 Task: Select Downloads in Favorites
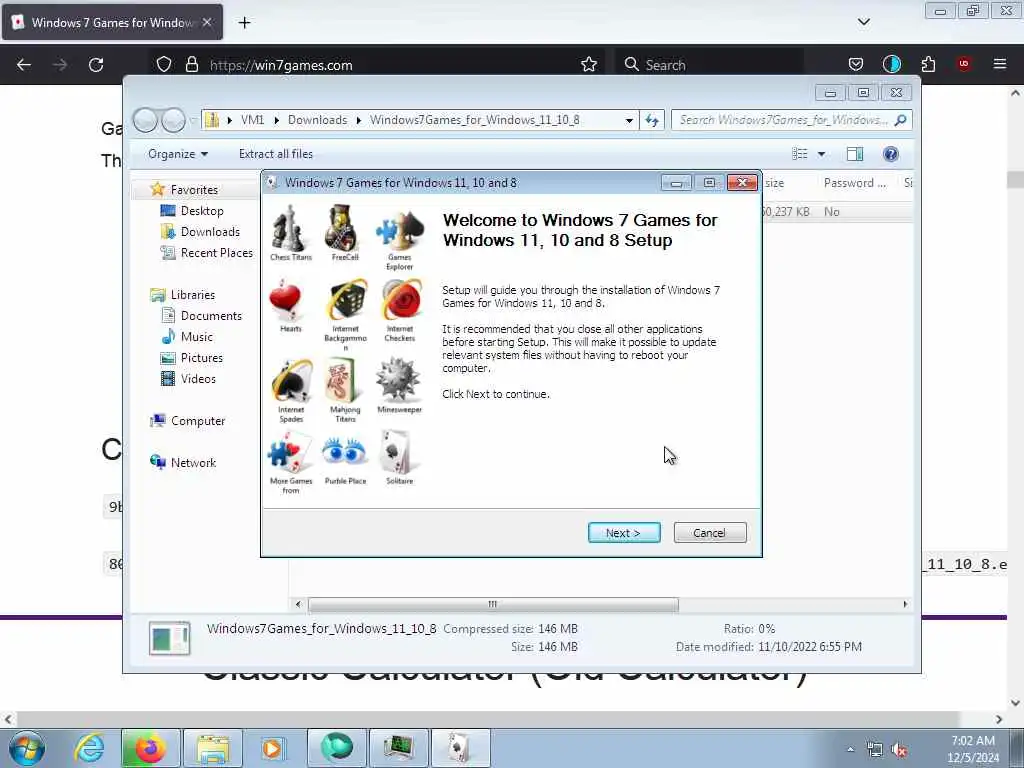click(x=200, y=232)
